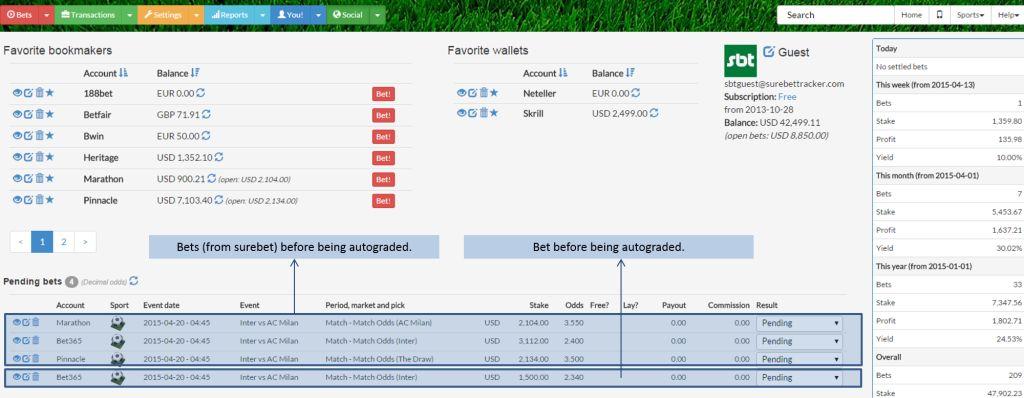Expand the Bets menu dropdown arrow

tap(46, 15)
